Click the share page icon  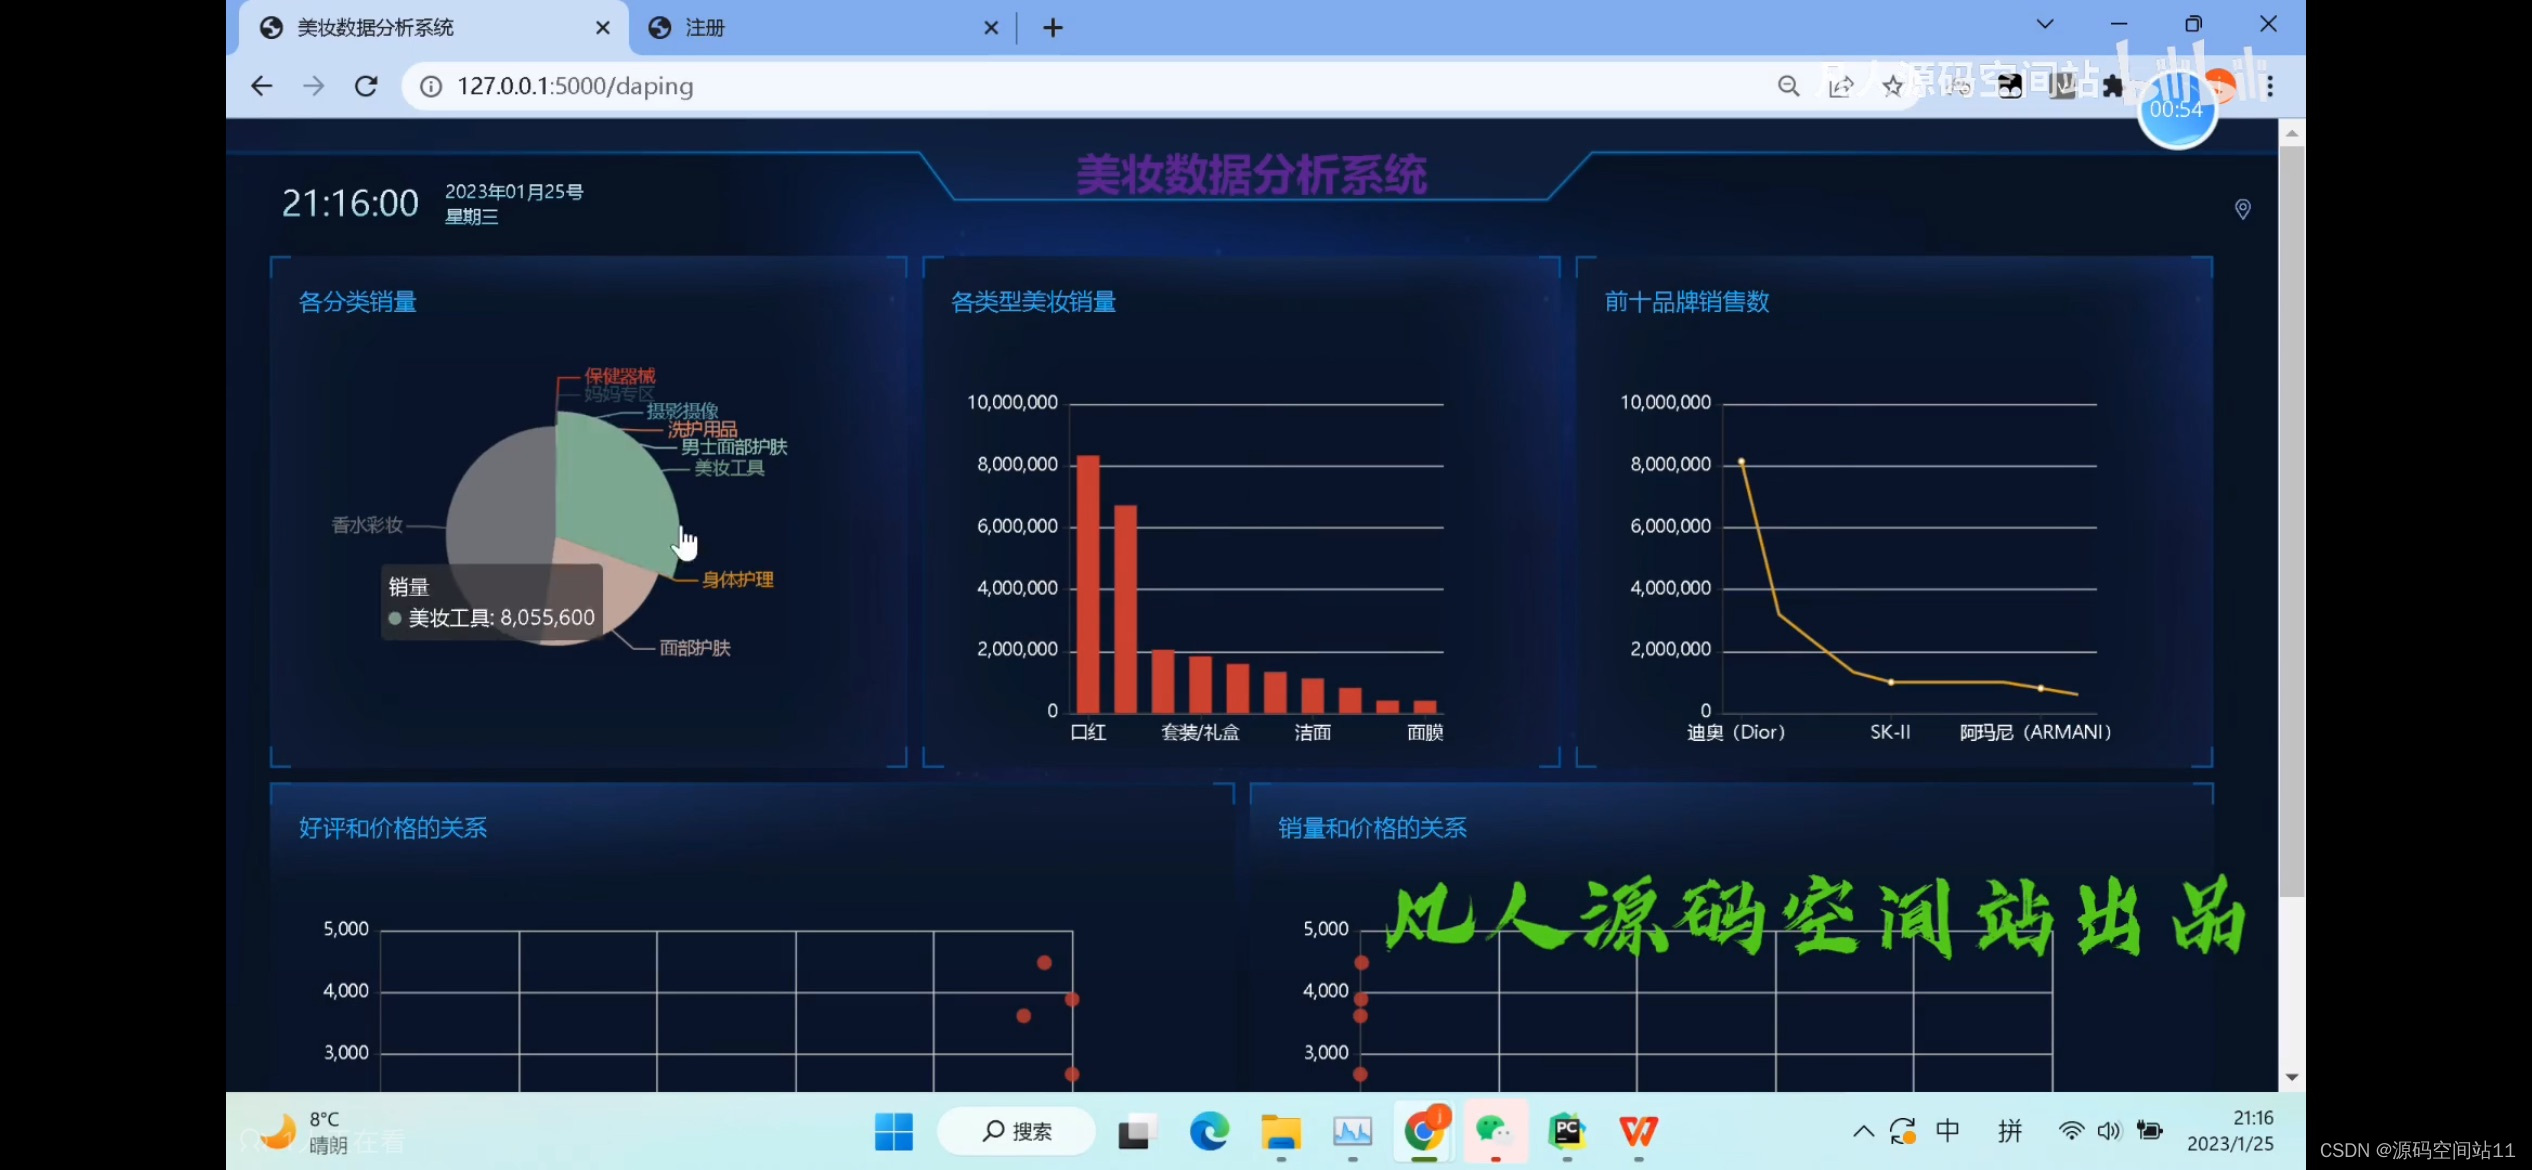point(1840,87)
